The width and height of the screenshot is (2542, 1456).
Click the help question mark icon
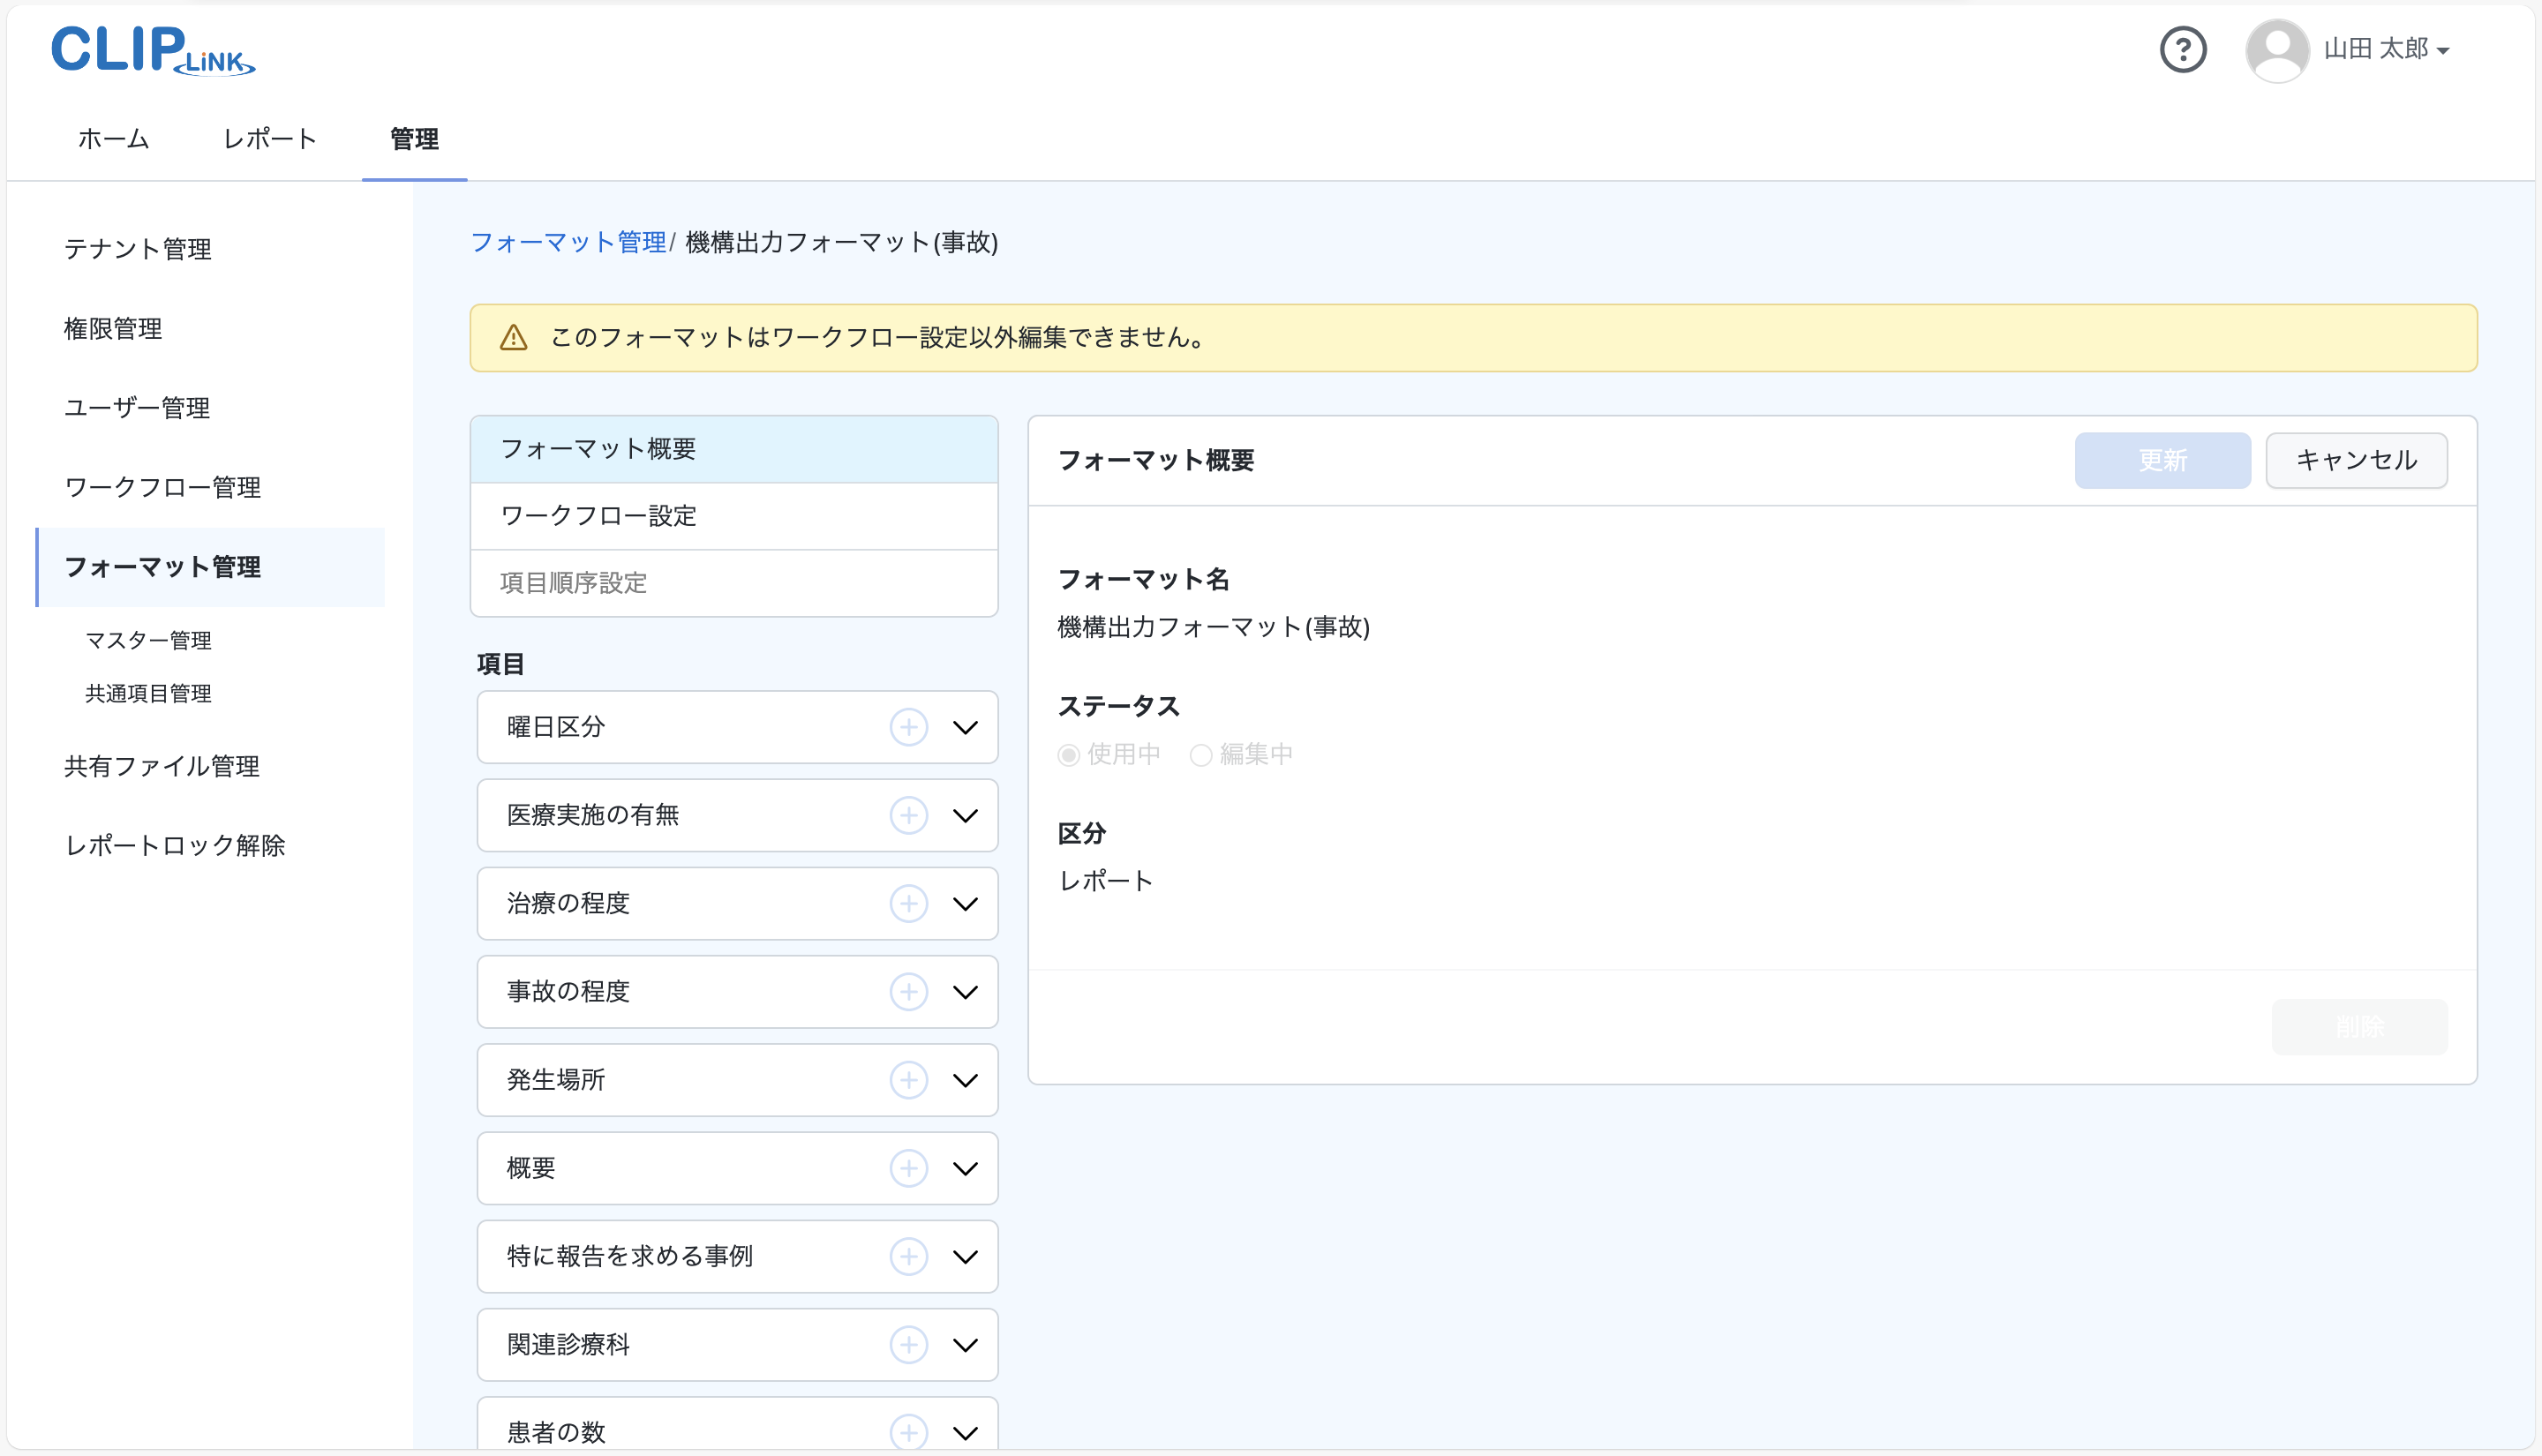point(2182,49)
